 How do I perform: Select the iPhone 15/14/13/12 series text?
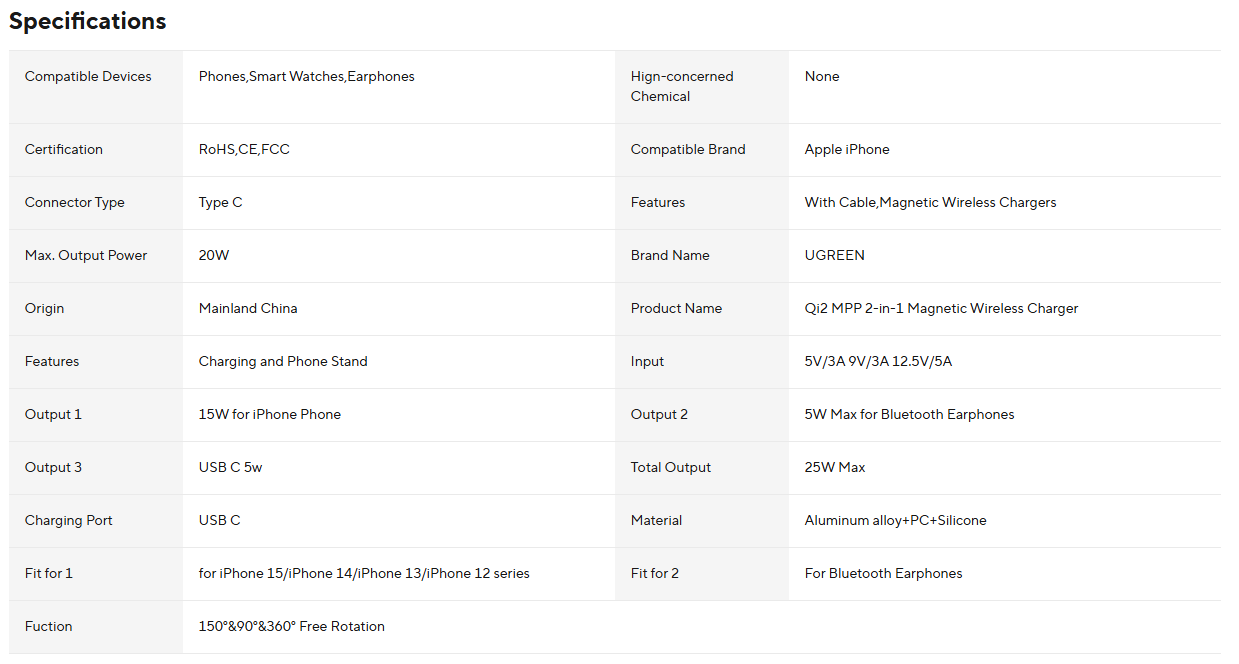click(364, 573)
